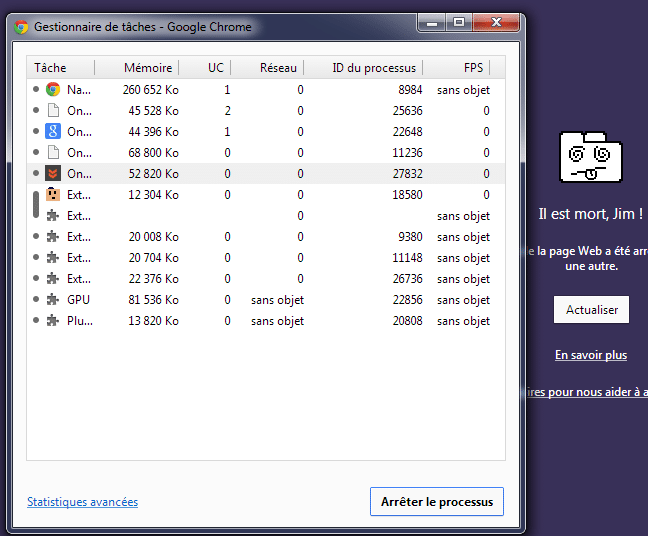The height and width of the screenshot is (536, 648).
Task: Click the Chrome icon in the Na... row
Action: 53,89
